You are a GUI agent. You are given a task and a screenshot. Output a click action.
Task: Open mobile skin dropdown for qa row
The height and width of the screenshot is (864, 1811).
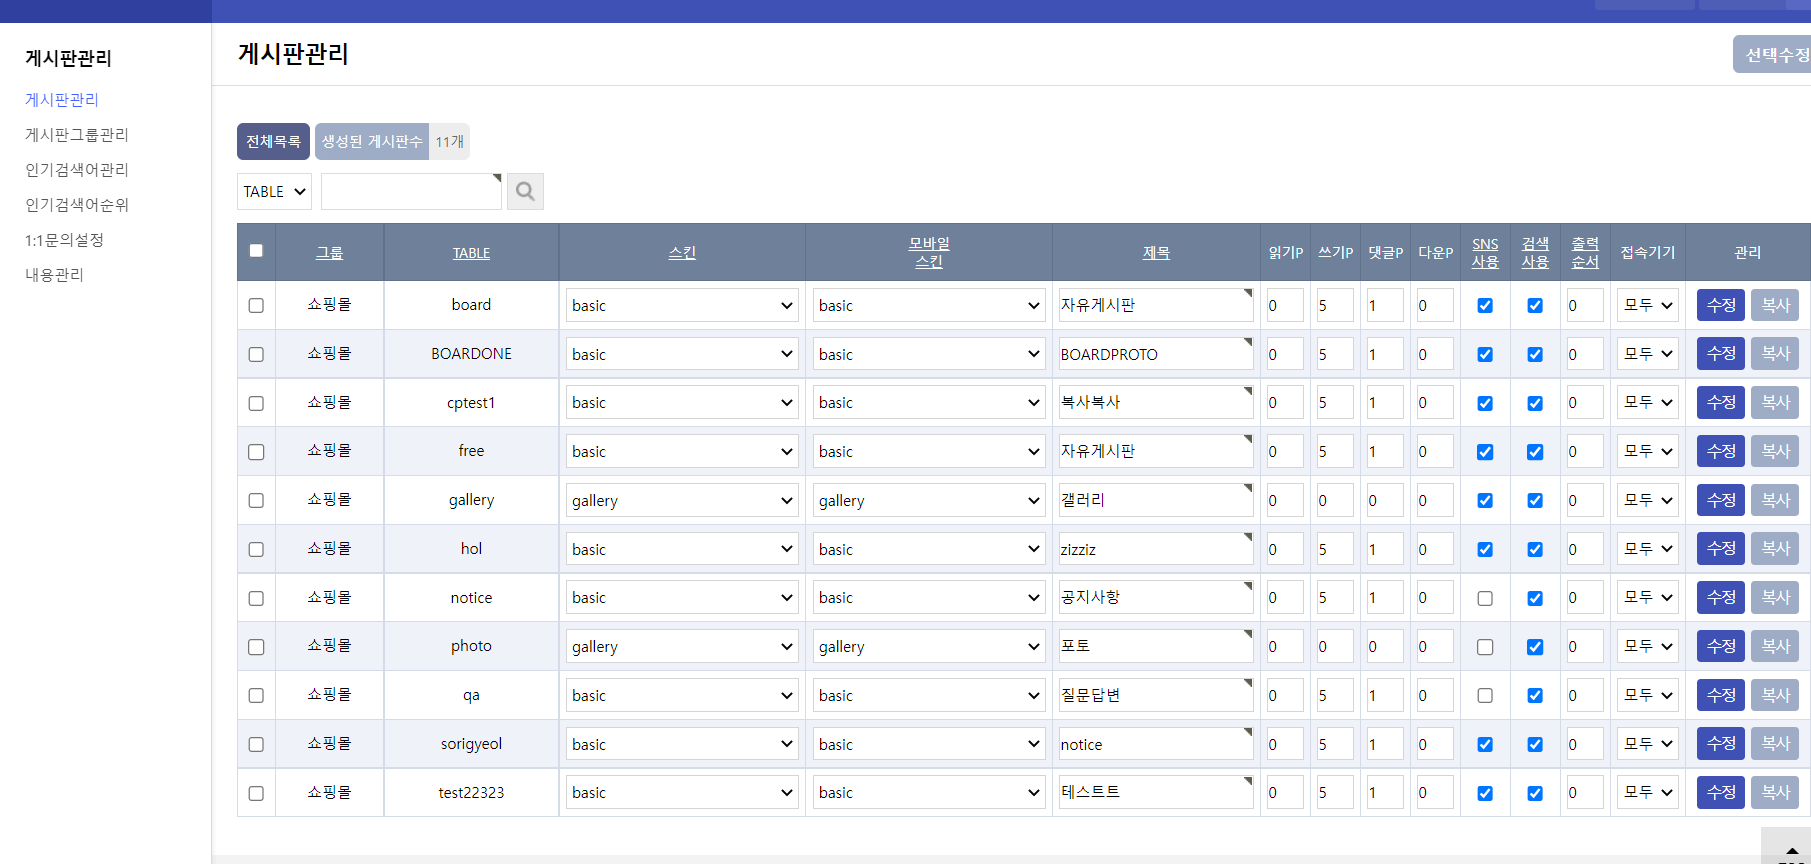(x=928, y=695)
